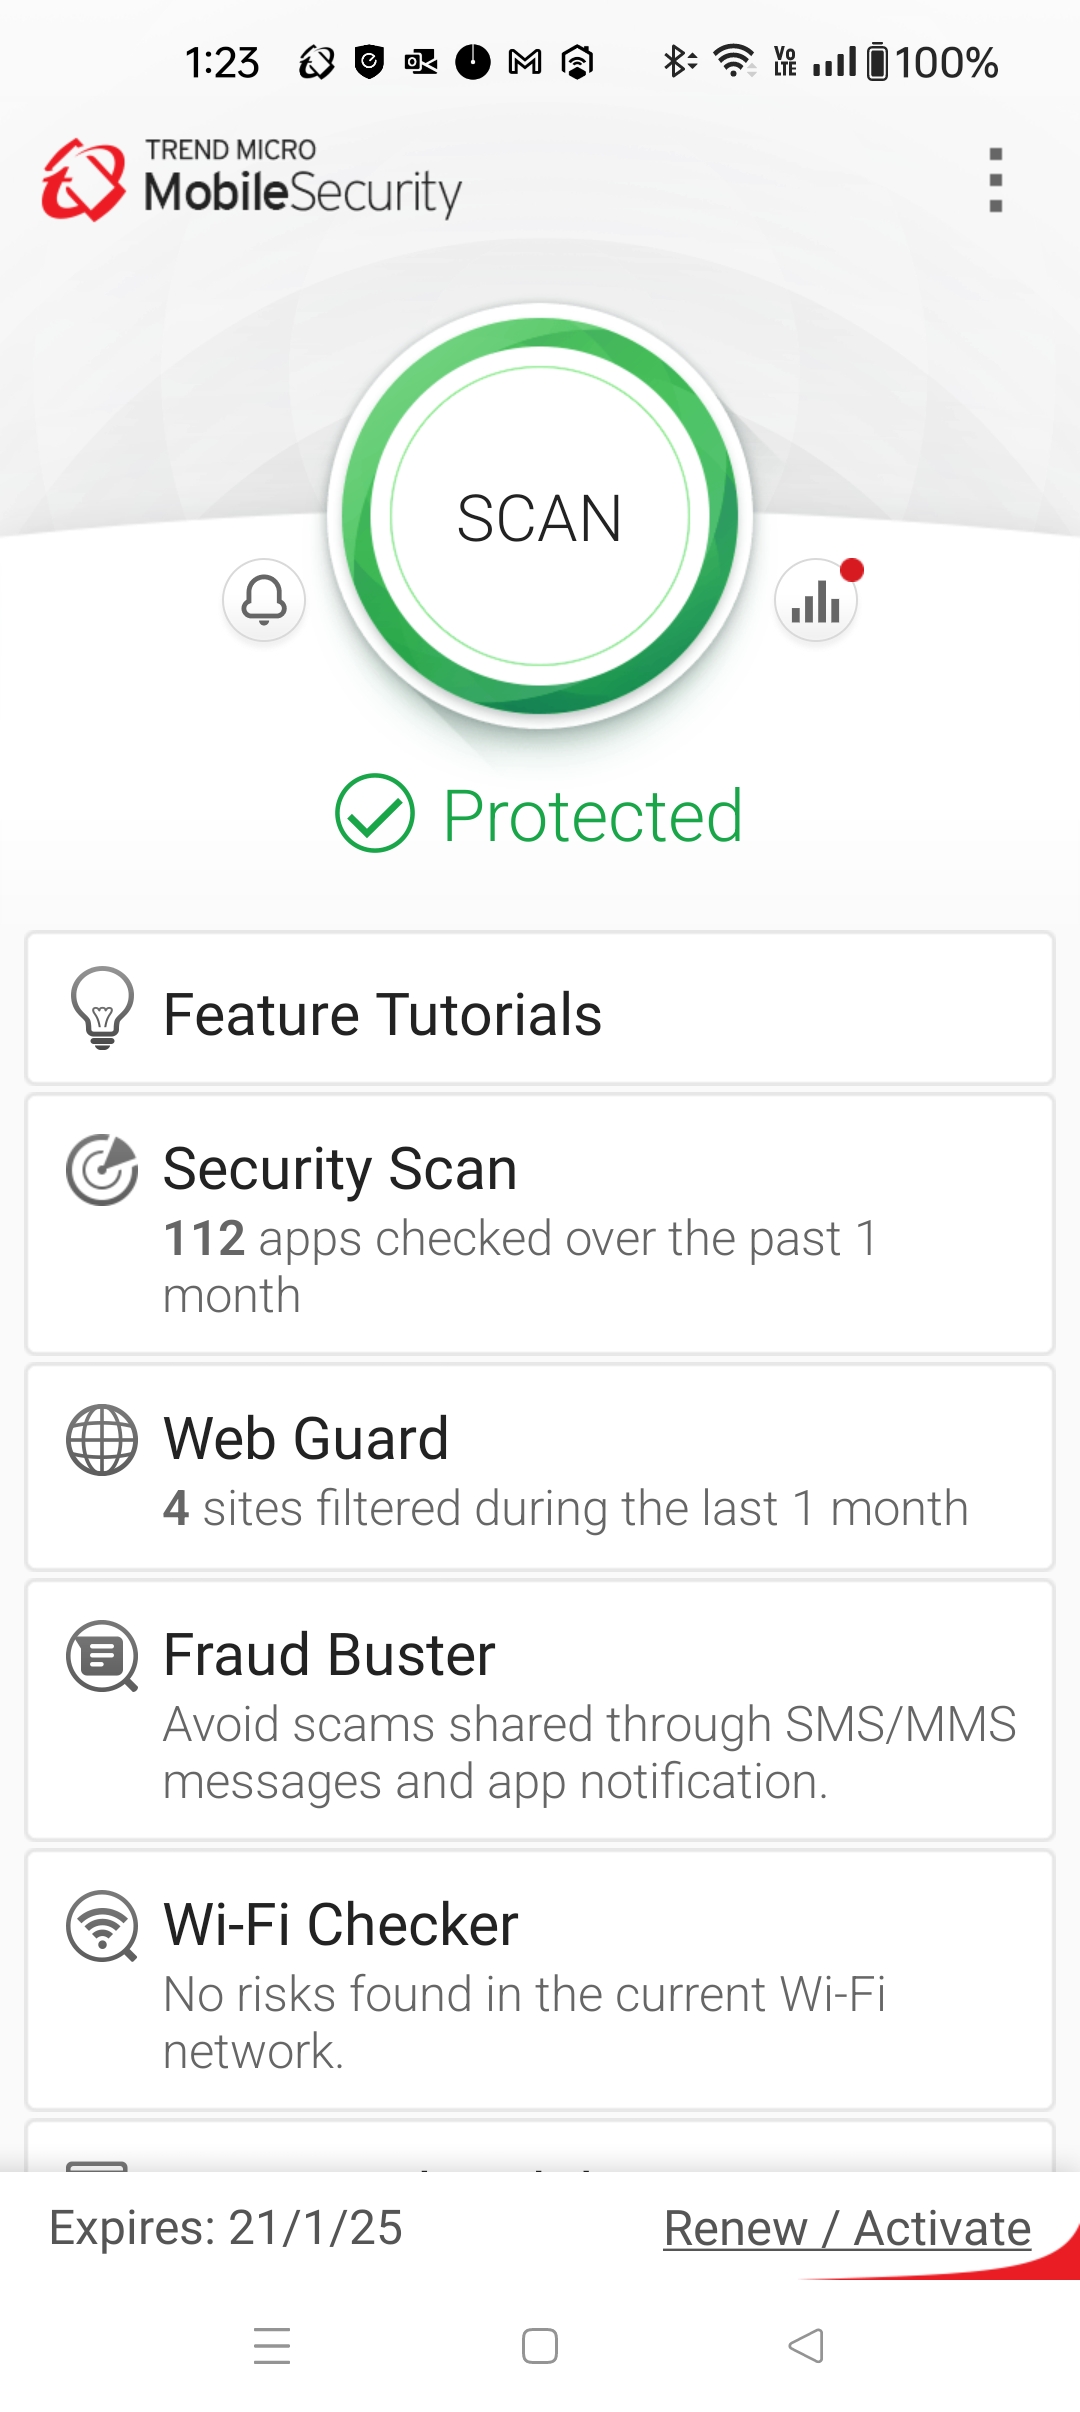1080x2412 pixels.
Task: Open the Feature Tutorials card
Action: tap(540, 1012)
